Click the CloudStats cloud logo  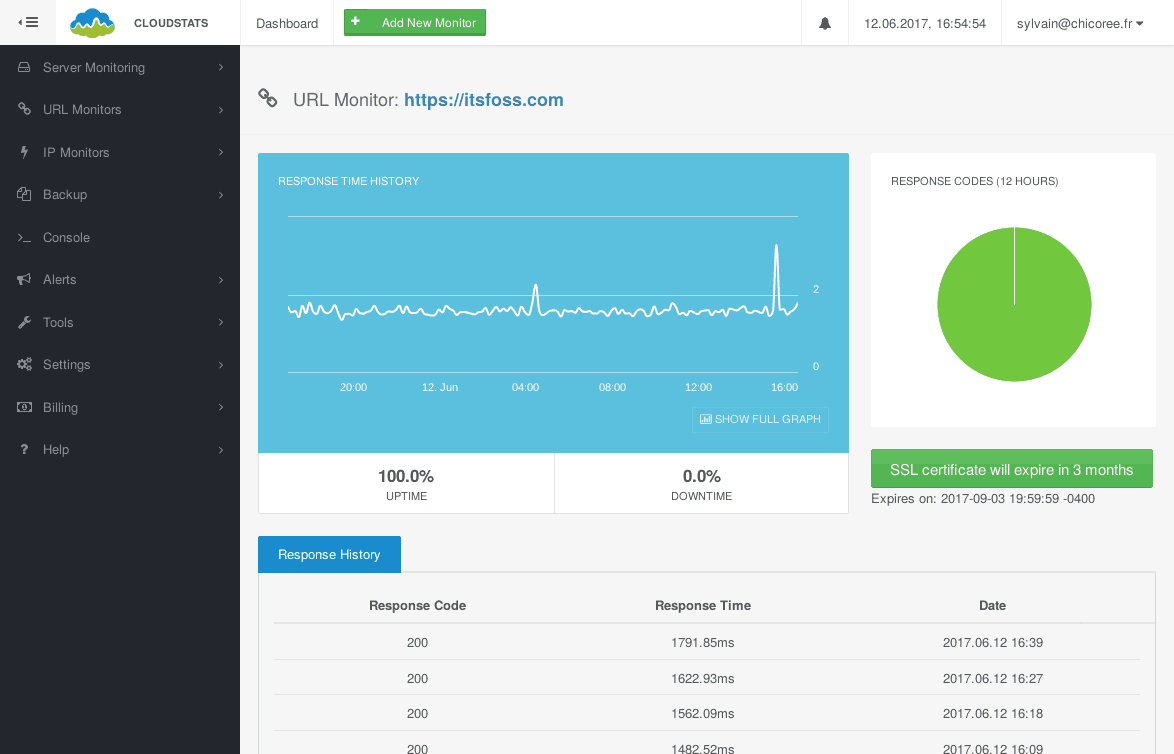coord(92,23)
